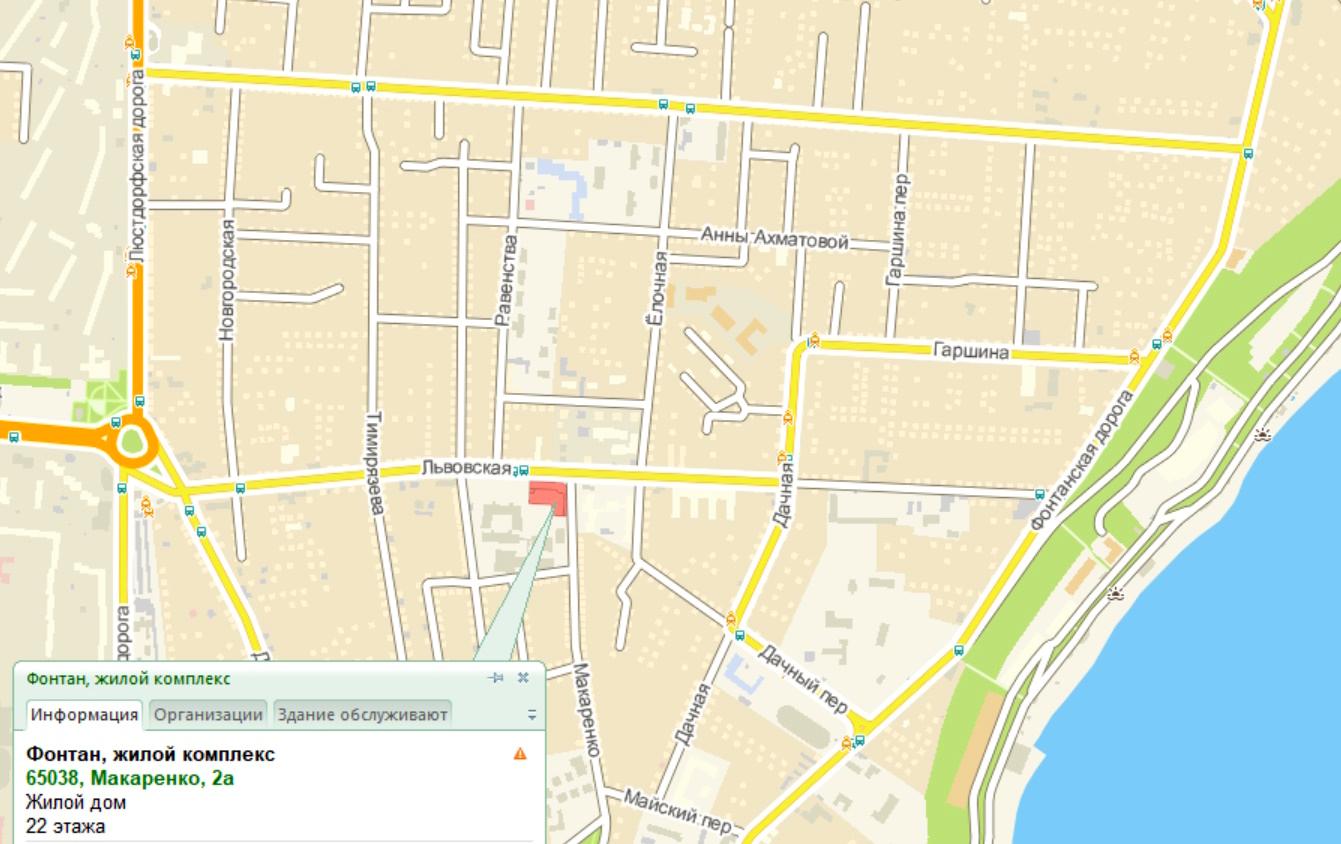This screenshot has height=844, width=1341.
Task: Switch to the Организации tab
Action: pyautogui.click(x=208, y=714)
